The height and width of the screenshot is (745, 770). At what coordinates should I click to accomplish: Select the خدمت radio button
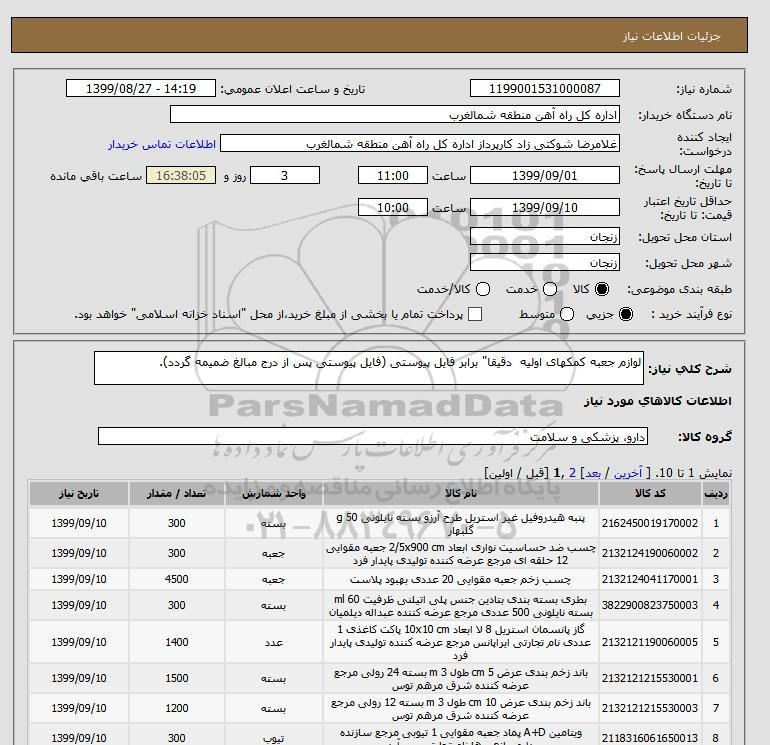coord(550,289)
